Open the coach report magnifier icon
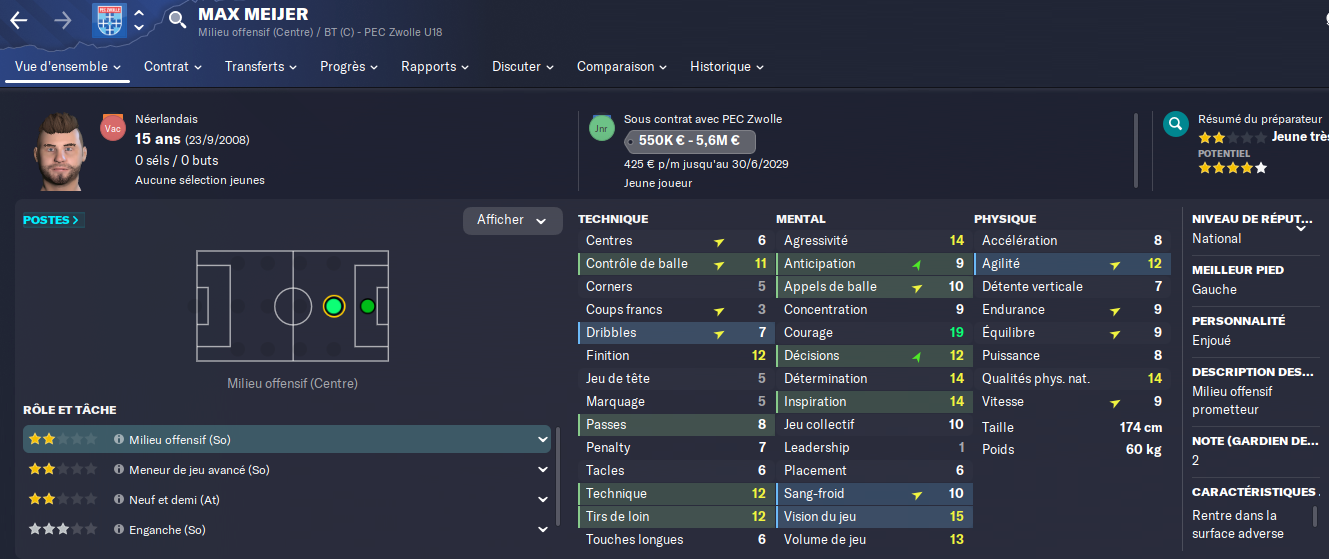 click(1176, 124)
